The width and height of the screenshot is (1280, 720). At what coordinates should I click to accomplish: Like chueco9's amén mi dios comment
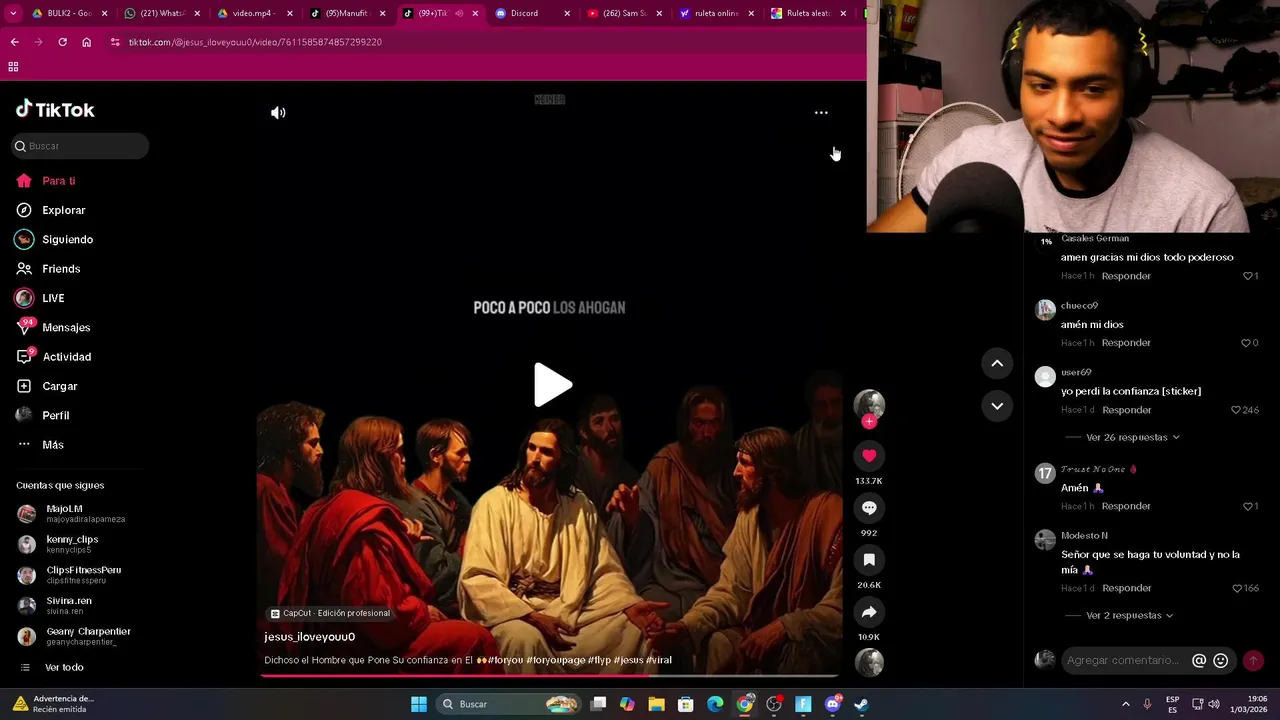1246,343
